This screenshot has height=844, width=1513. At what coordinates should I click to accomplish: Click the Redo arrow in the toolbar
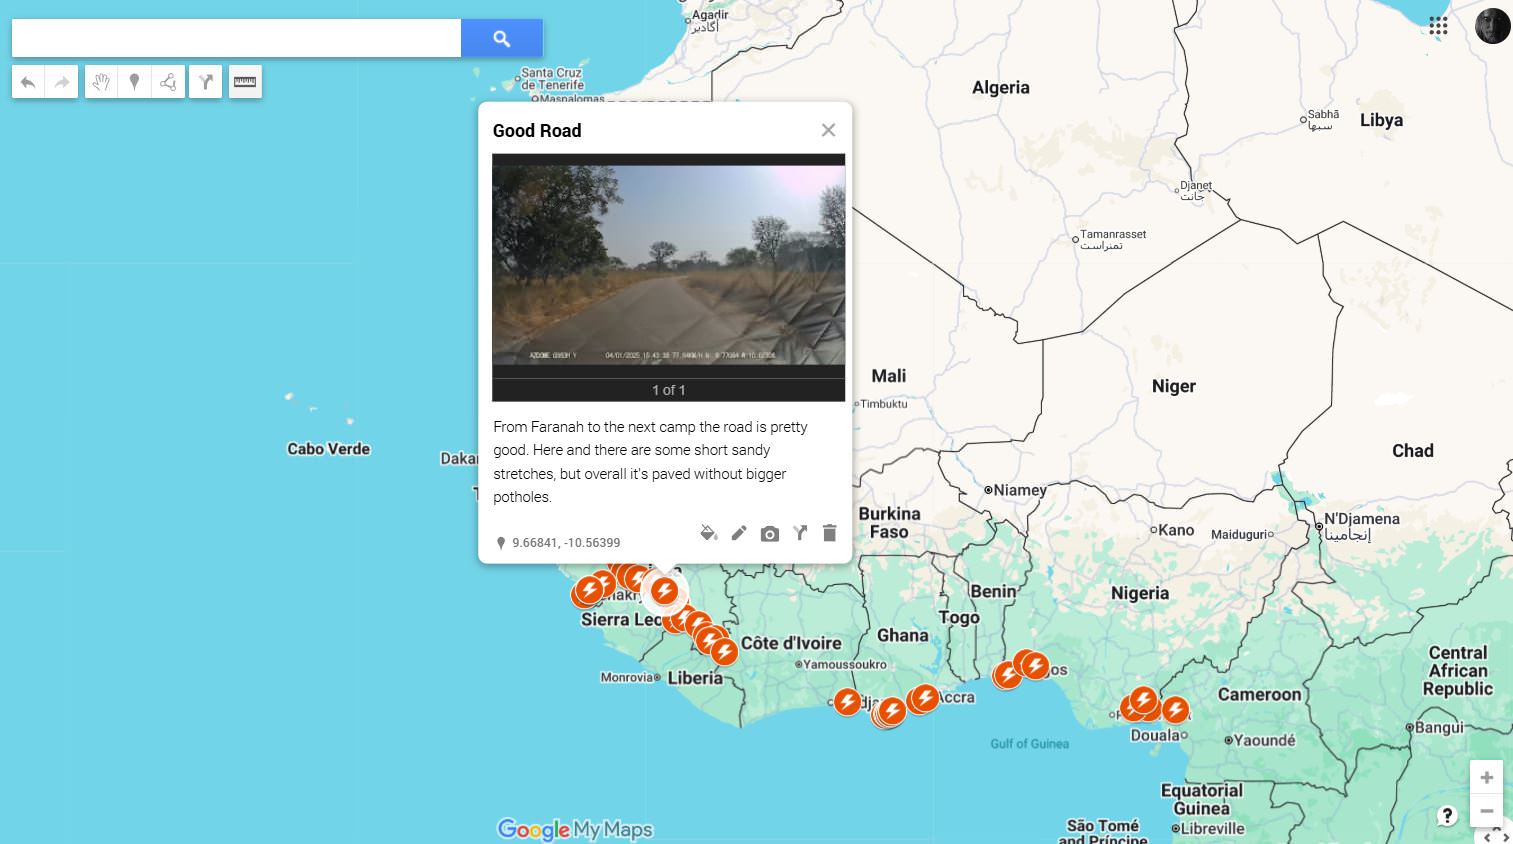click(62, 82)
